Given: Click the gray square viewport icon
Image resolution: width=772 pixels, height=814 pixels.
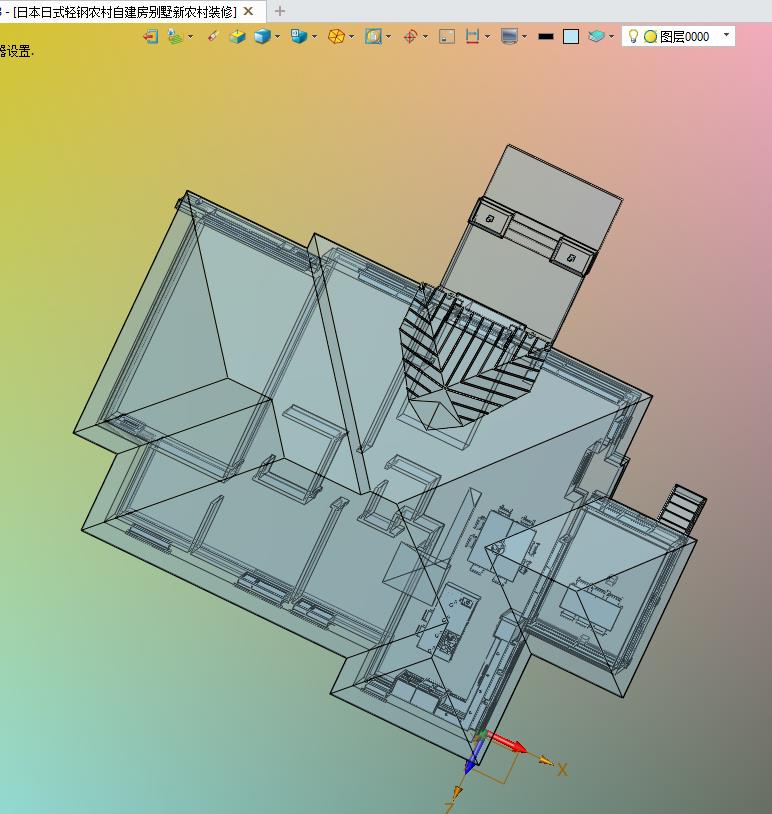Looking at the screenshot, I should click(447, 36).
